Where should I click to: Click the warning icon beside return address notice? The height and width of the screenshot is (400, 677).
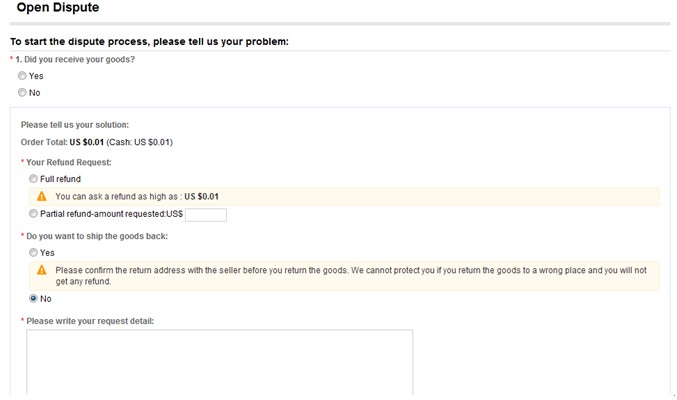tap(42, 270)
